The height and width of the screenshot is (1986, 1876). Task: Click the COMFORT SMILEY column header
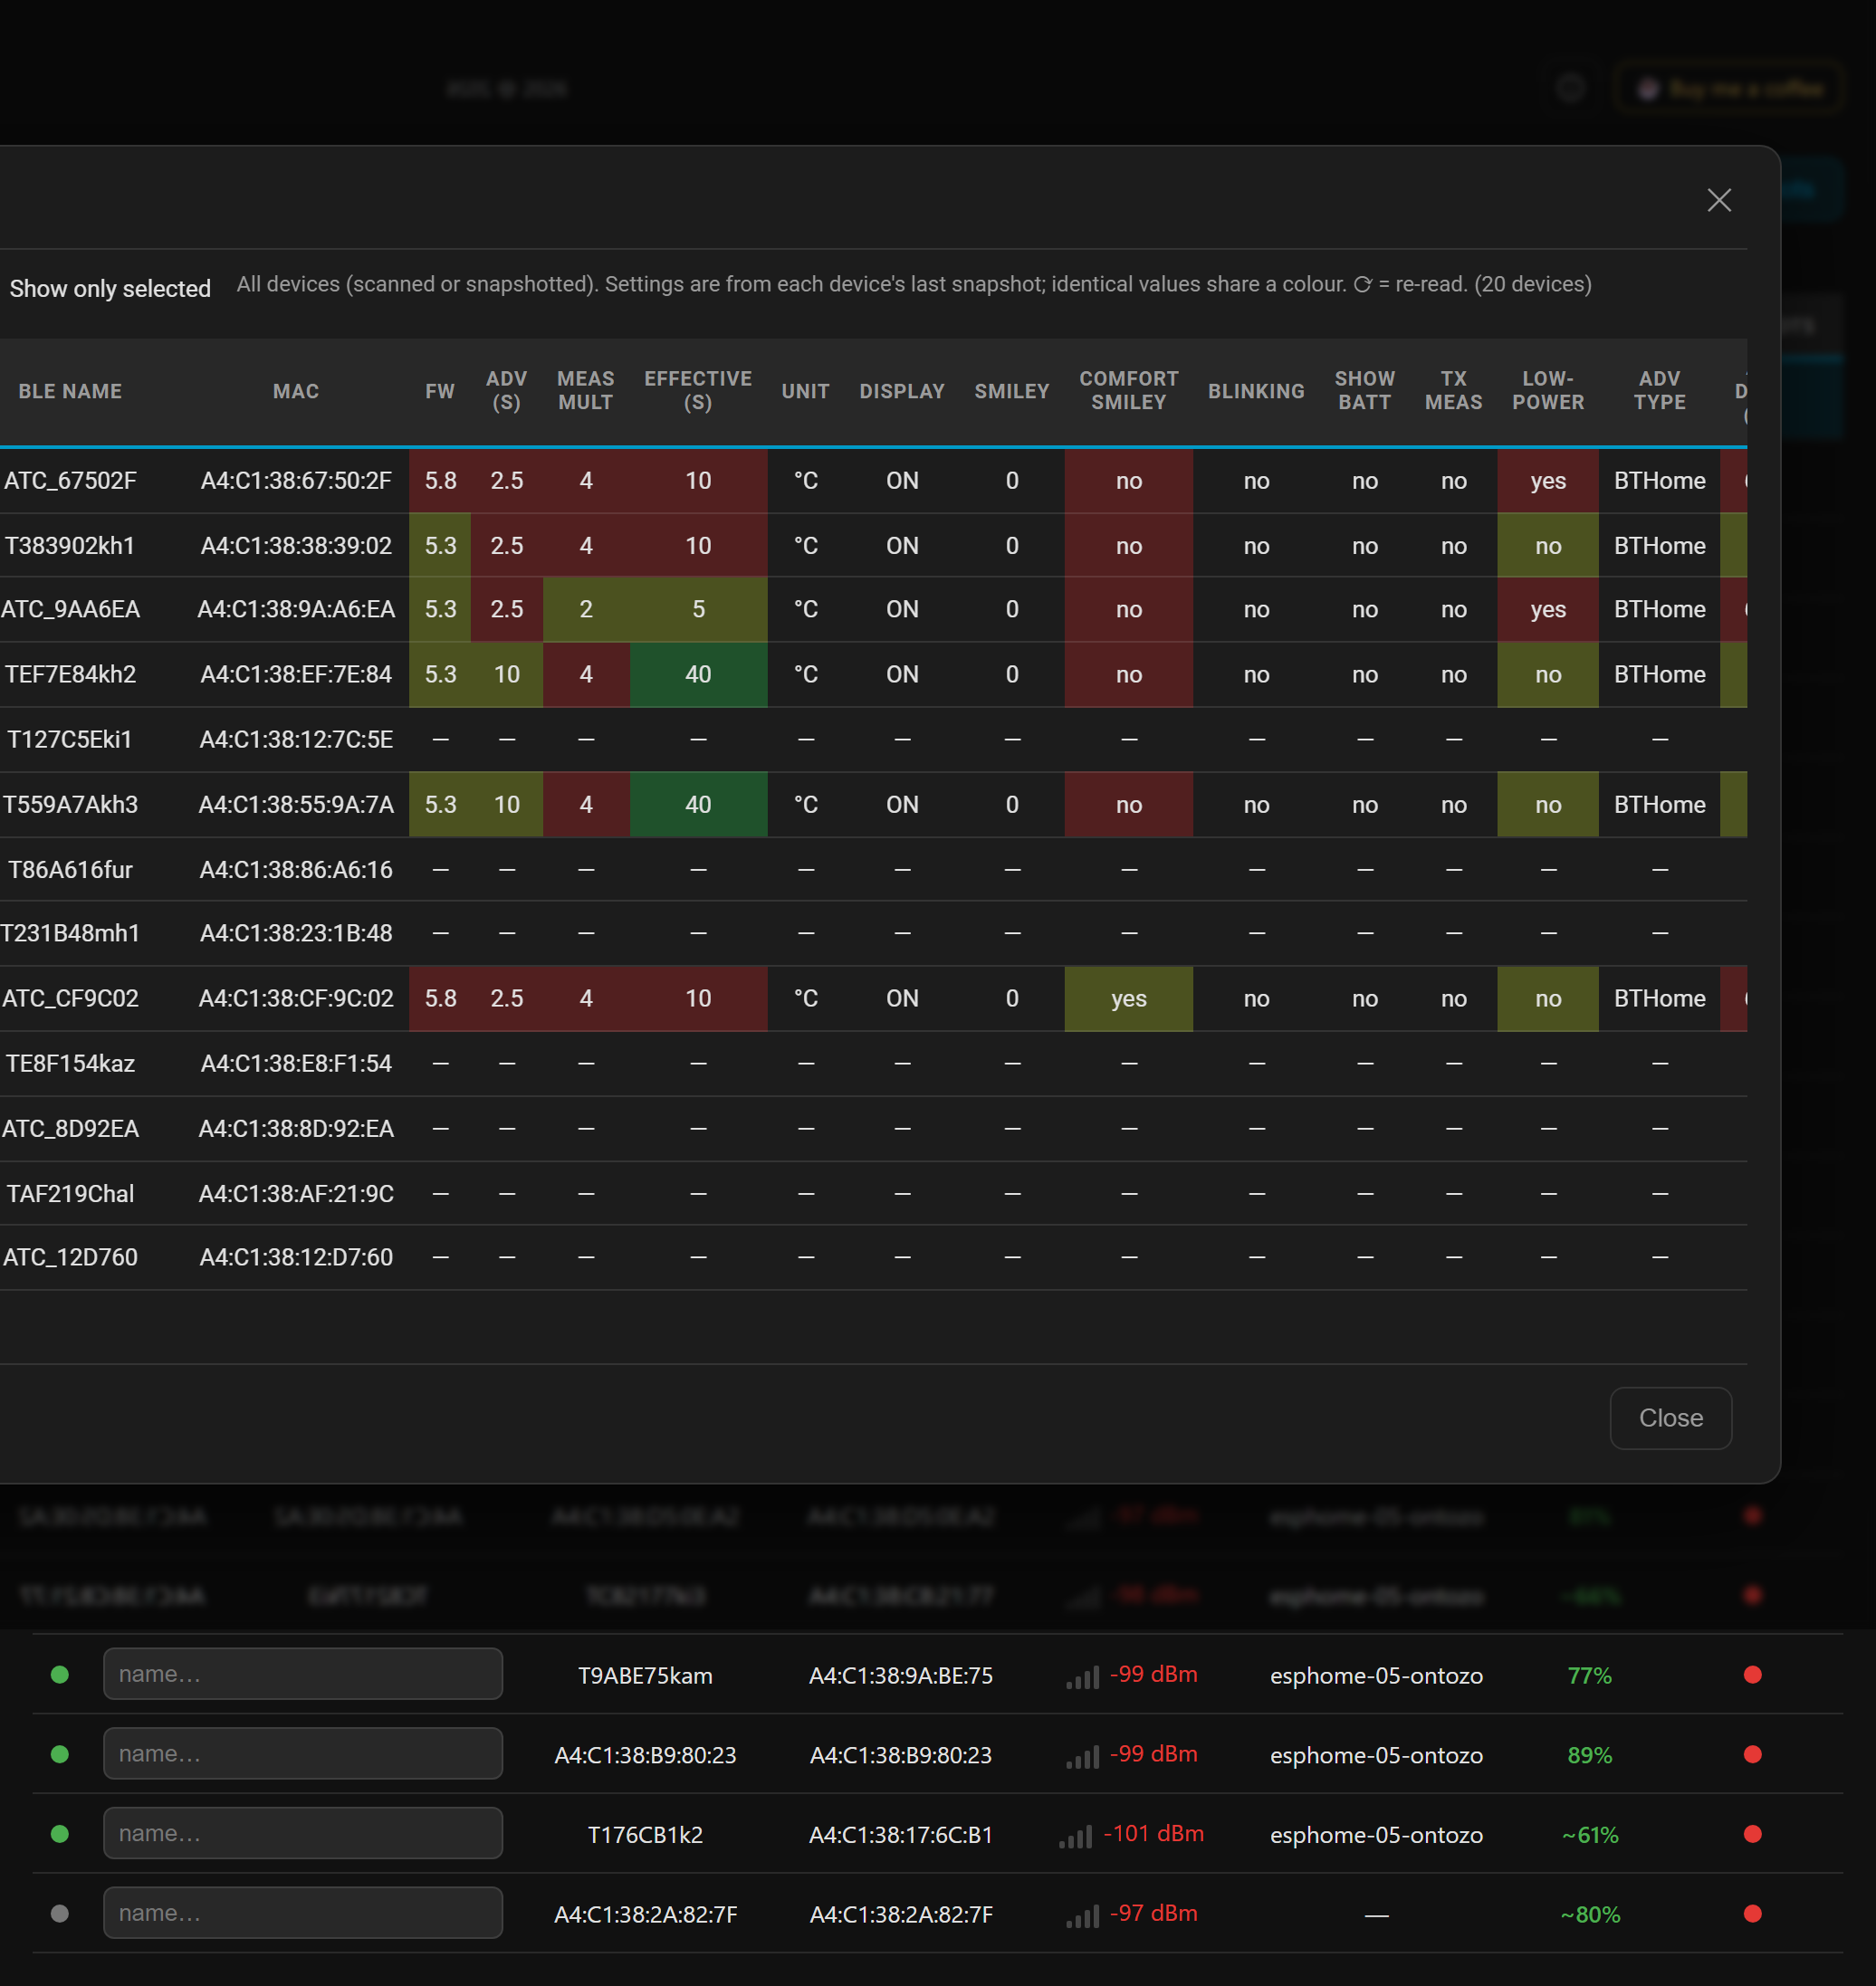click(x=1129, y=391)
